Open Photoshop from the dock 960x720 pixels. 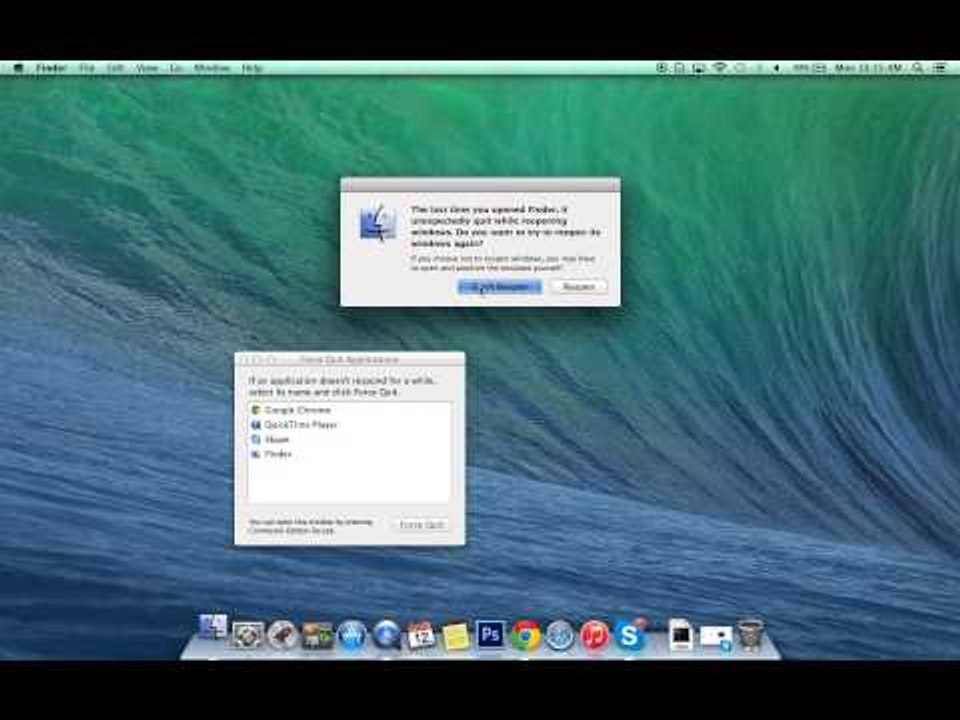490,635
